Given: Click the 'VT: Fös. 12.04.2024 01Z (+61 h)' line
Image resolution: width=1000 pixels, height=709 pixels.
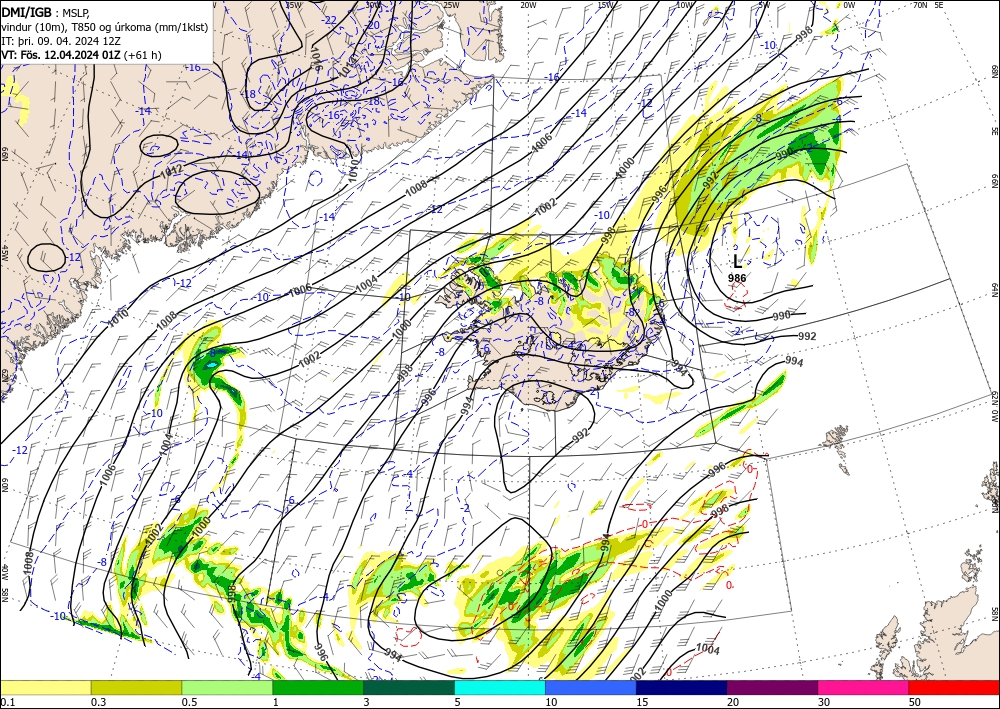Looking at the screenshot, I should point(81,55).
